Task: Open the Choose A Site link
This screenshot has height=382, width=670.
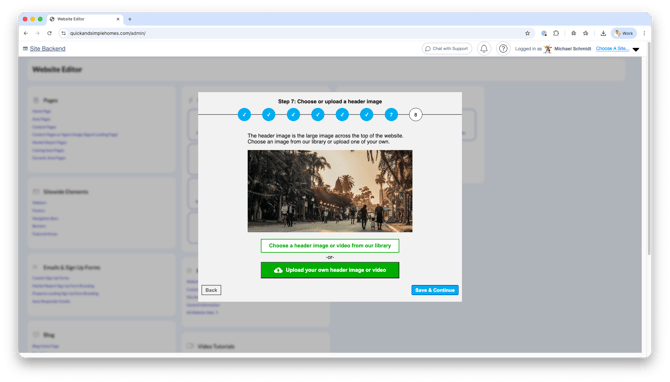Action: [x=612, y=49]
